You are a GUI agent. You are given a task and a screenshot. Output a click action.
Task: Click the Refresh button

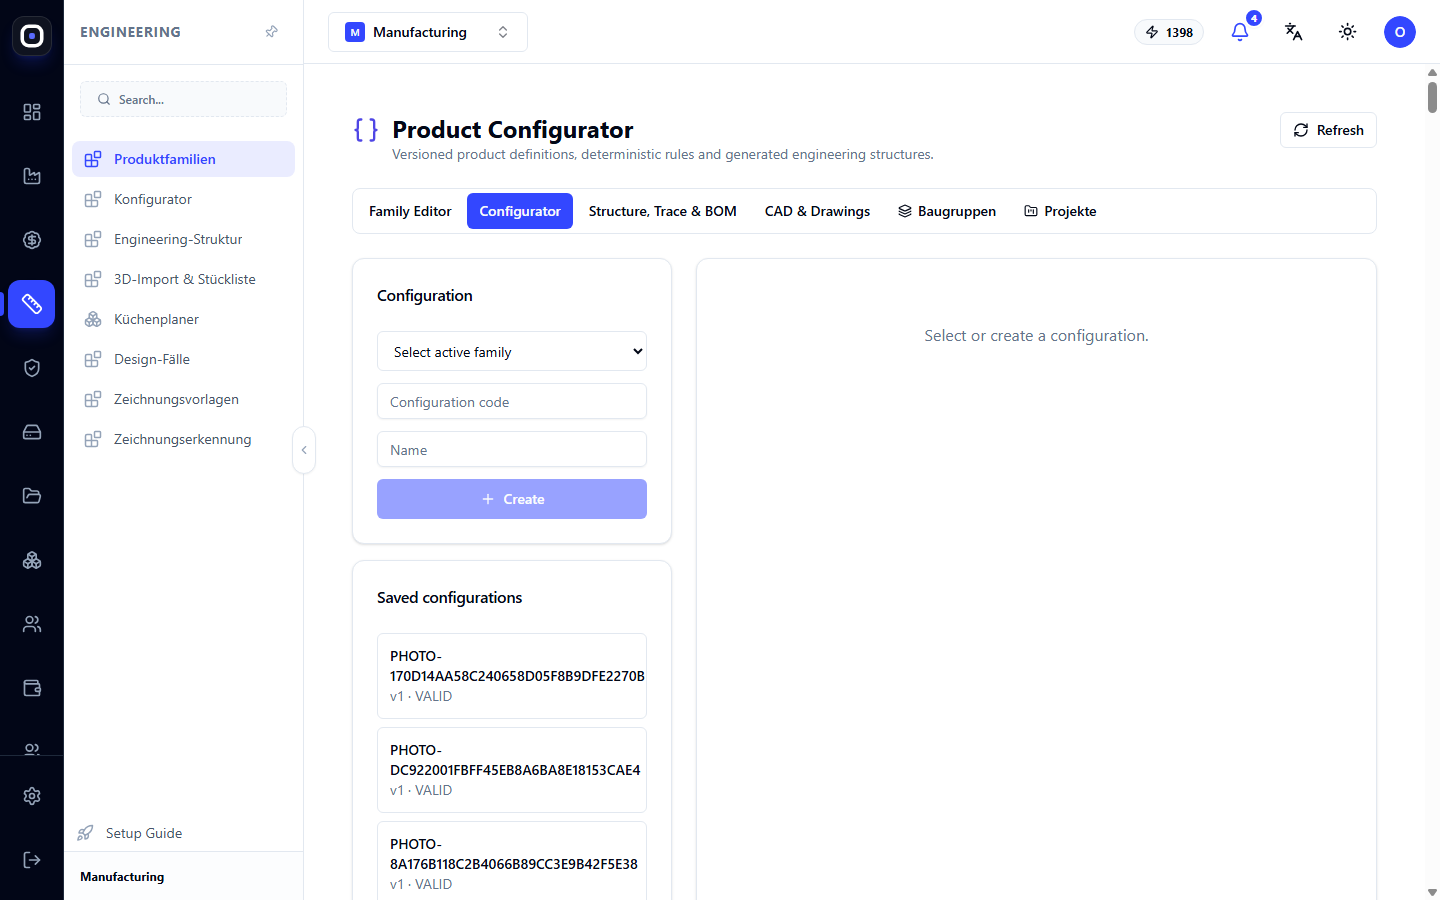1328,130
